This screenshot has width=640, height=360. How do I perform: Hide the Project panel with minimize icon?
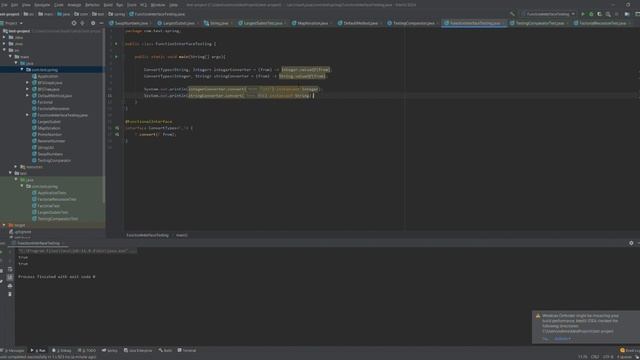tap(101, 23)
